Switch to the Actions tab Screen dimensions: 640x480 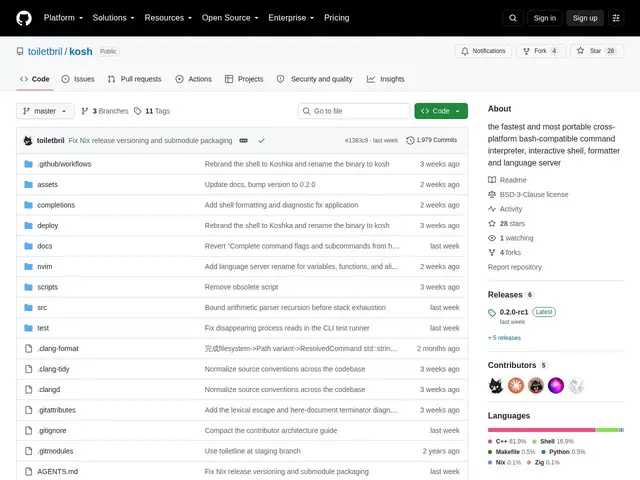[x=193, y=79]
